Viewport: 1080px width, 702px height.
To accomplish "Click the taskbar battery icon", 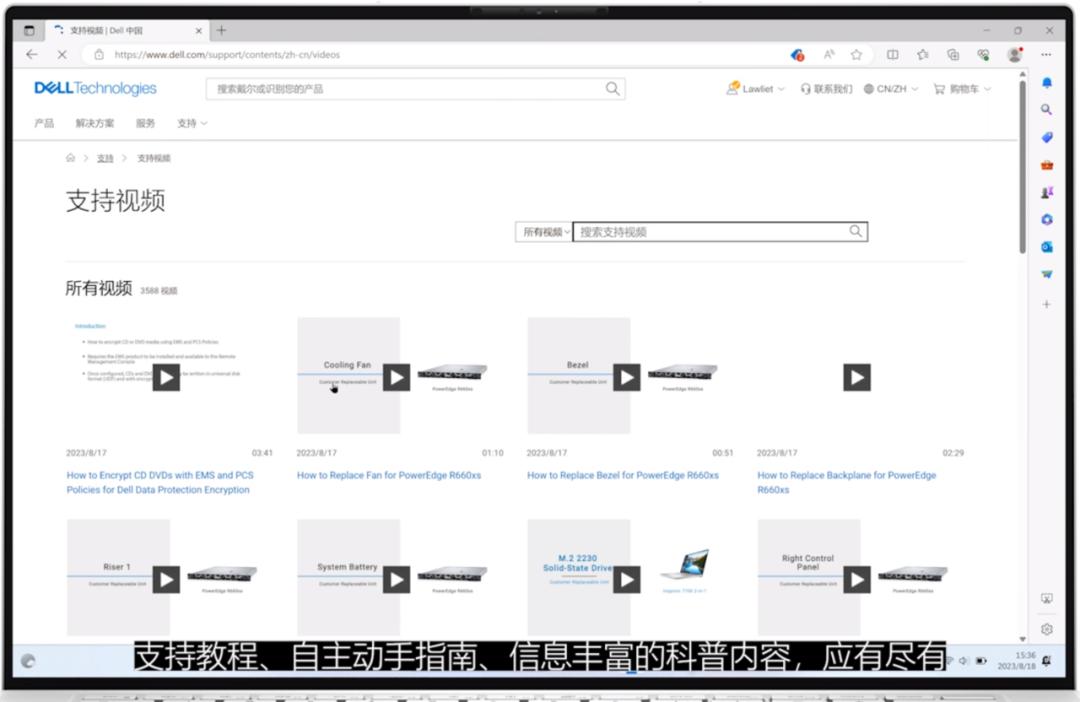I will [981, 661].
